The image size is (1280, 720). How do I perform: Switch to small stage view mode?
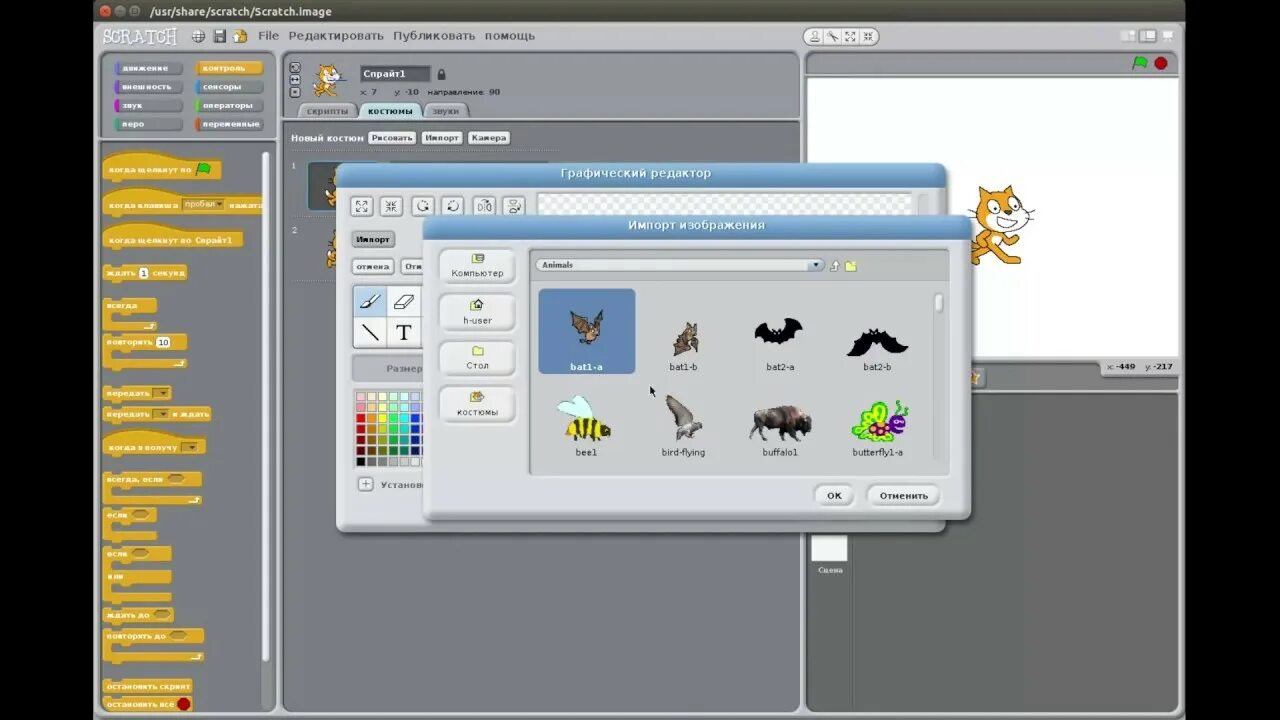tap(1128, 36)
